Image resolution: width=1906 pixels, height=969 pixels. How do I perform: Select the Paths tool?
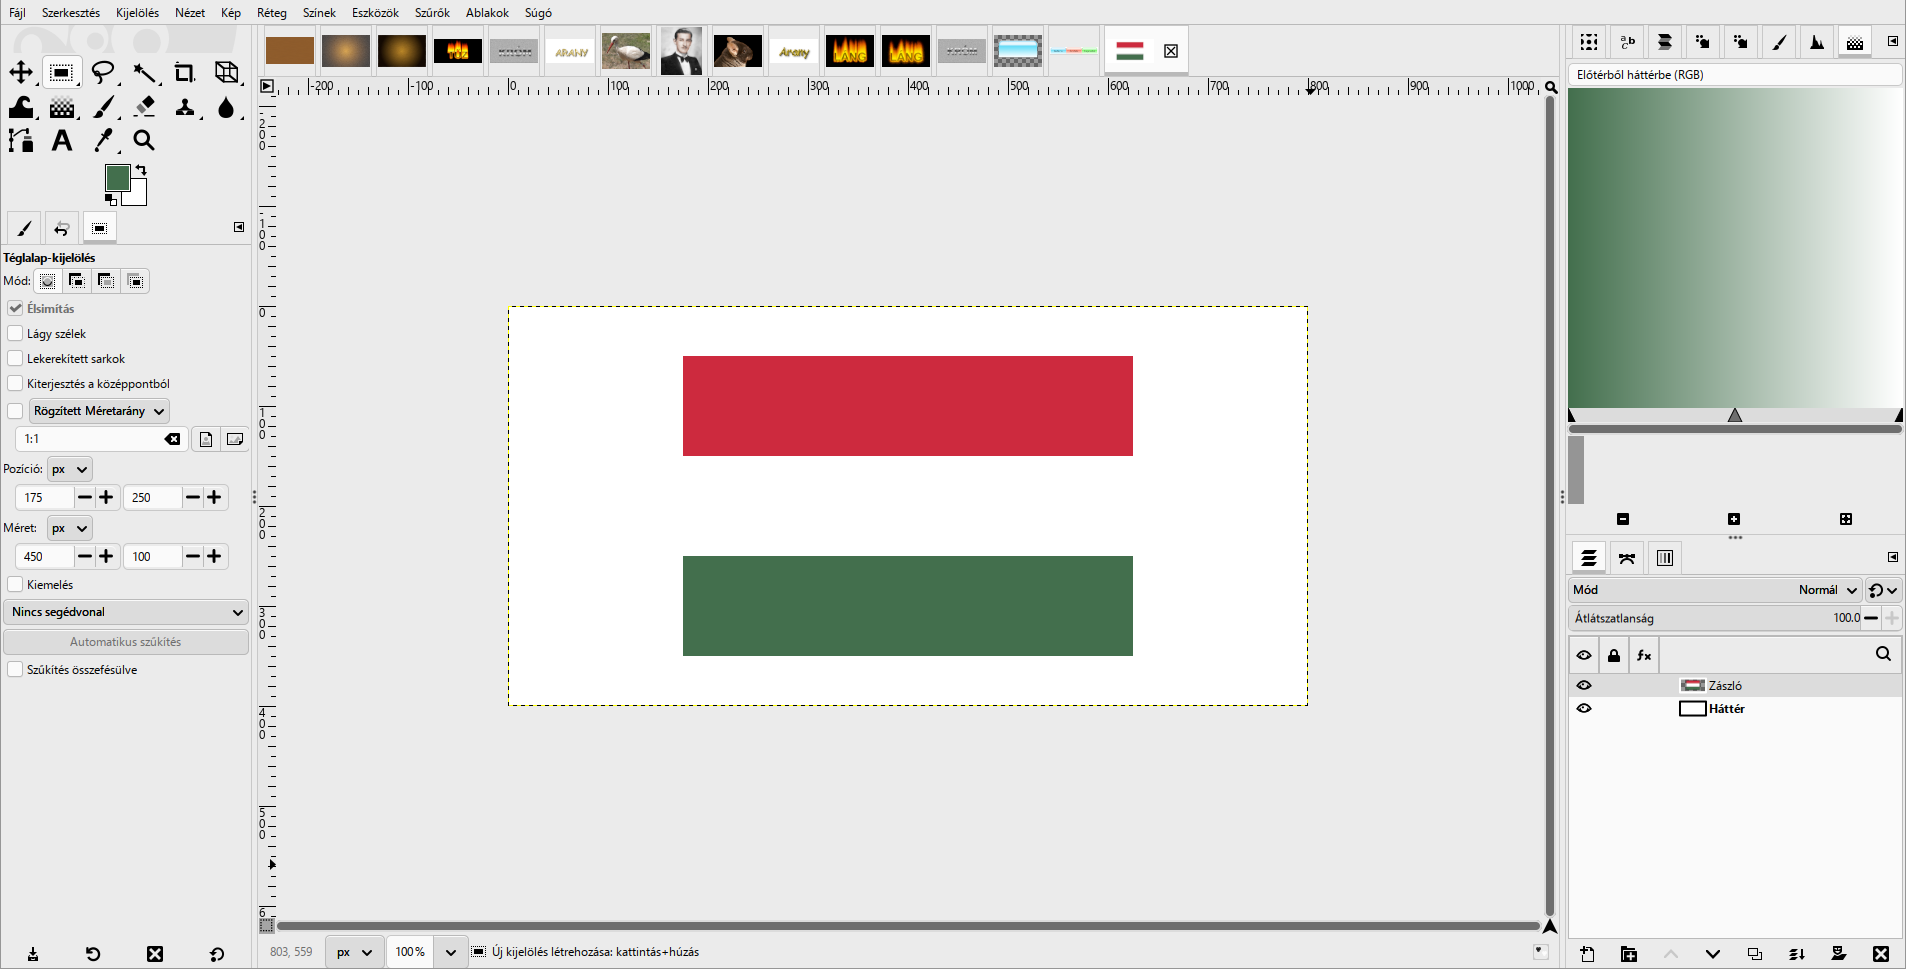pos(21,141)
